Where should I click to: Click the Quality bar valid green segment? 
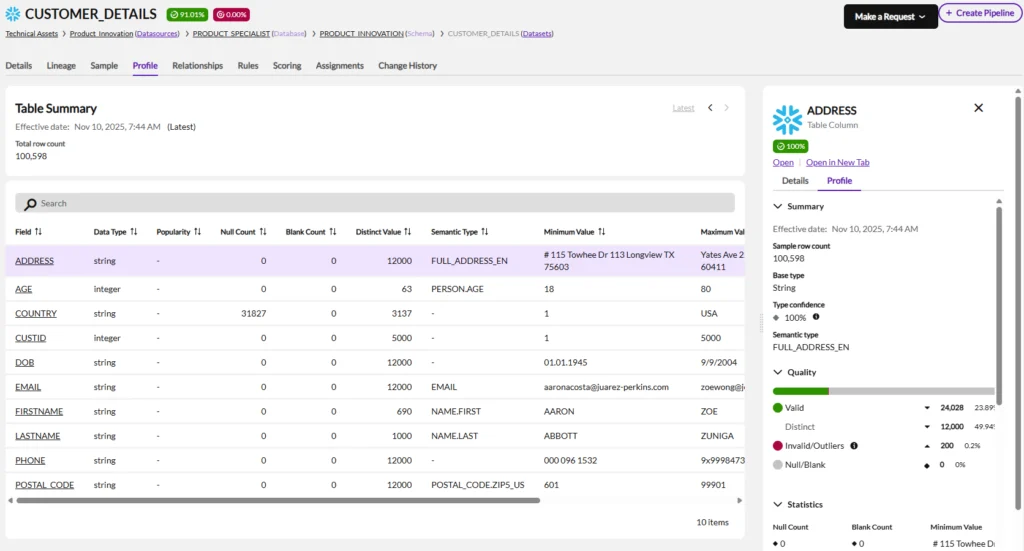[800, 391]
